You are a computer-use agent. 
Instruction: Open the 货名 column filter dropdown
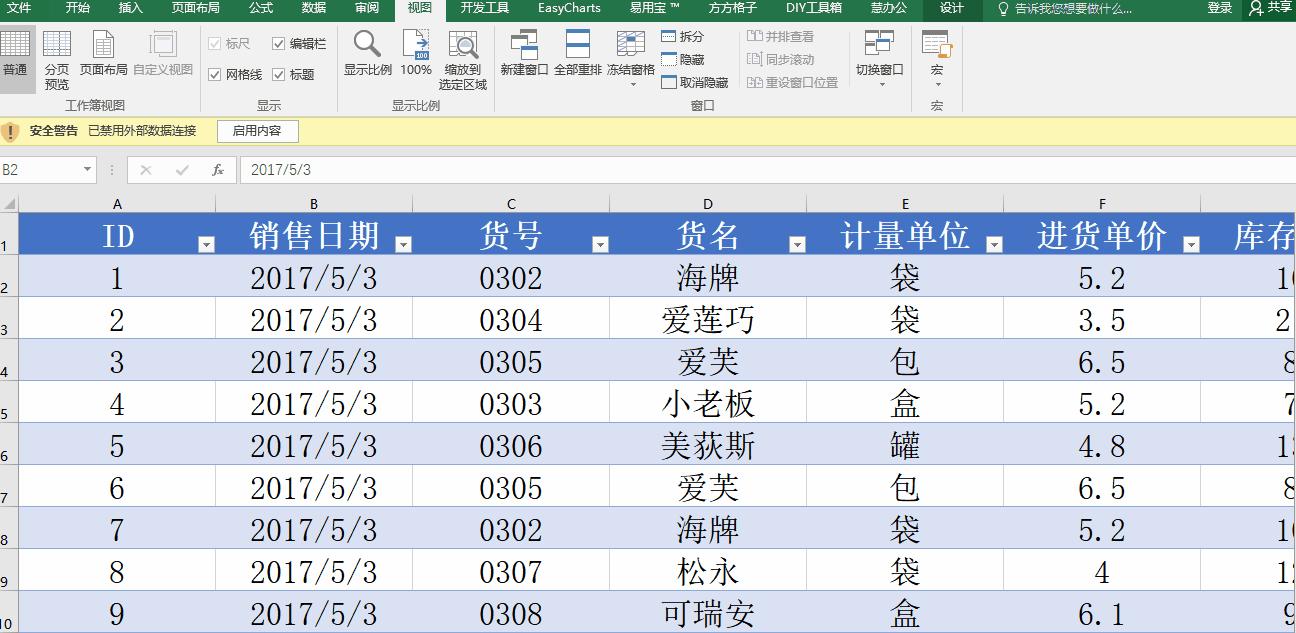(x=797, y=243)
